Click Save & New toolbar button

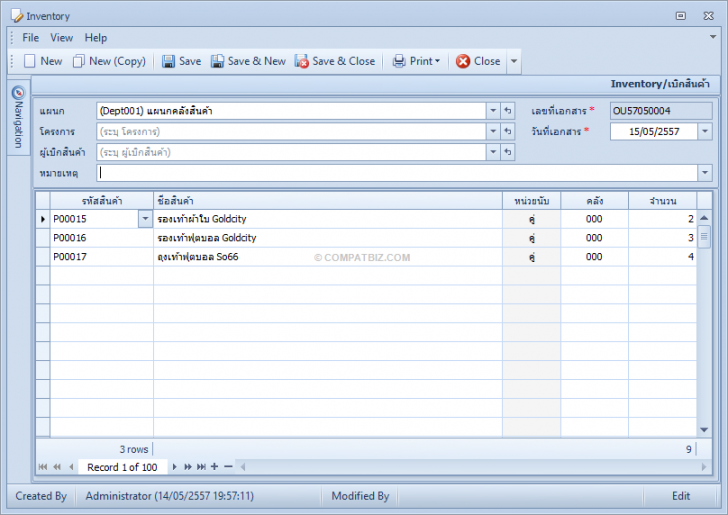tap(248, 61)
